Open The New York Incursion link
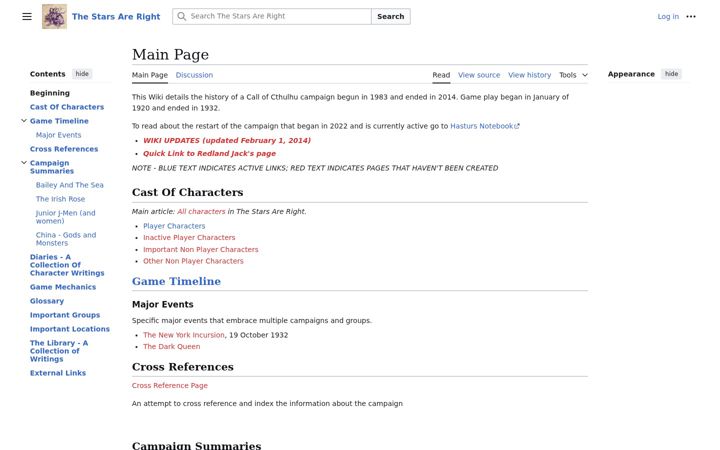720x450 pixels. click(184, 335)
